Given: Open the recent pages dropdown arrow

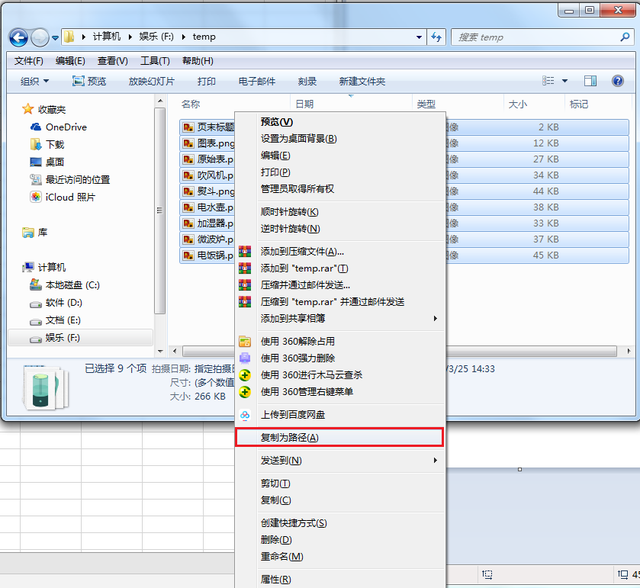Looking at the screenshot, I should click(55, 38).
